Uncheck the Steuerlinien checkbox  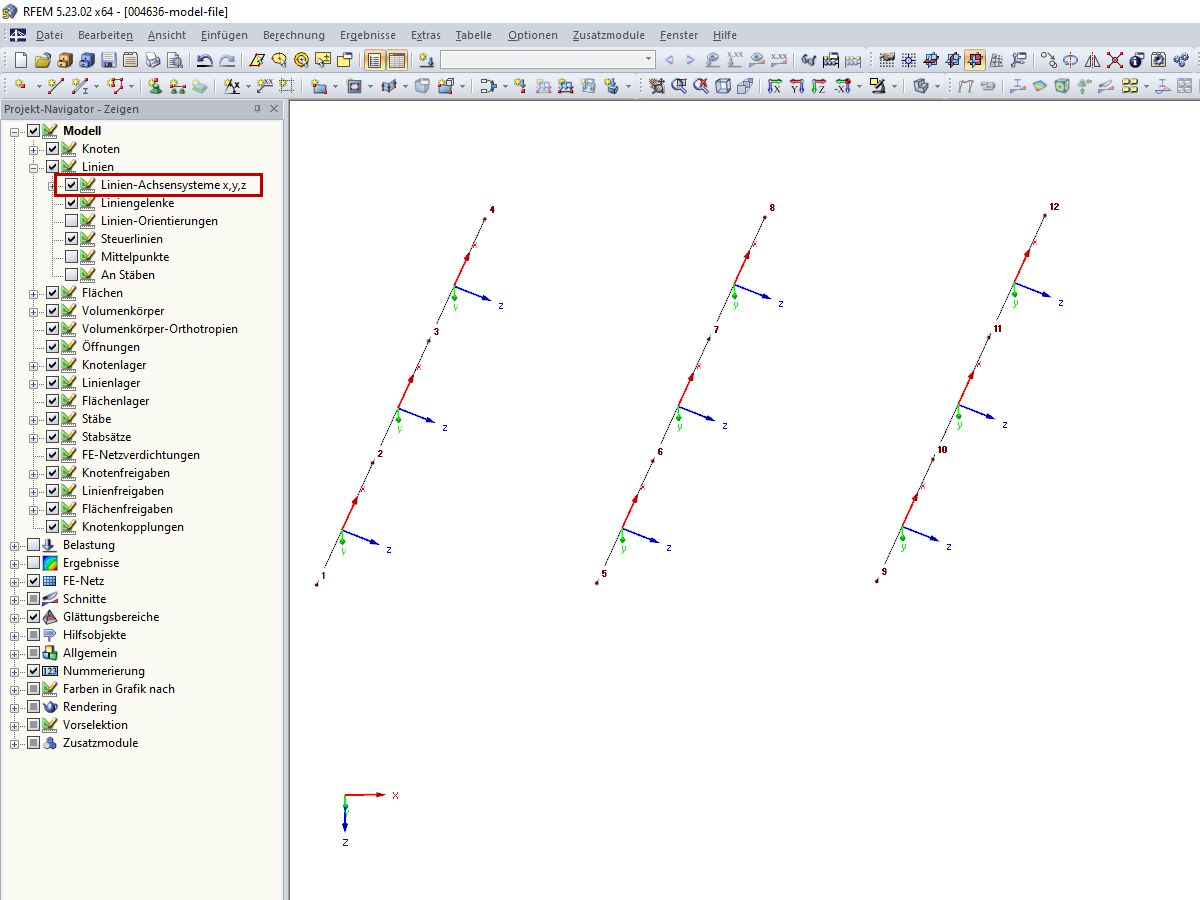[x=72, y=239]
